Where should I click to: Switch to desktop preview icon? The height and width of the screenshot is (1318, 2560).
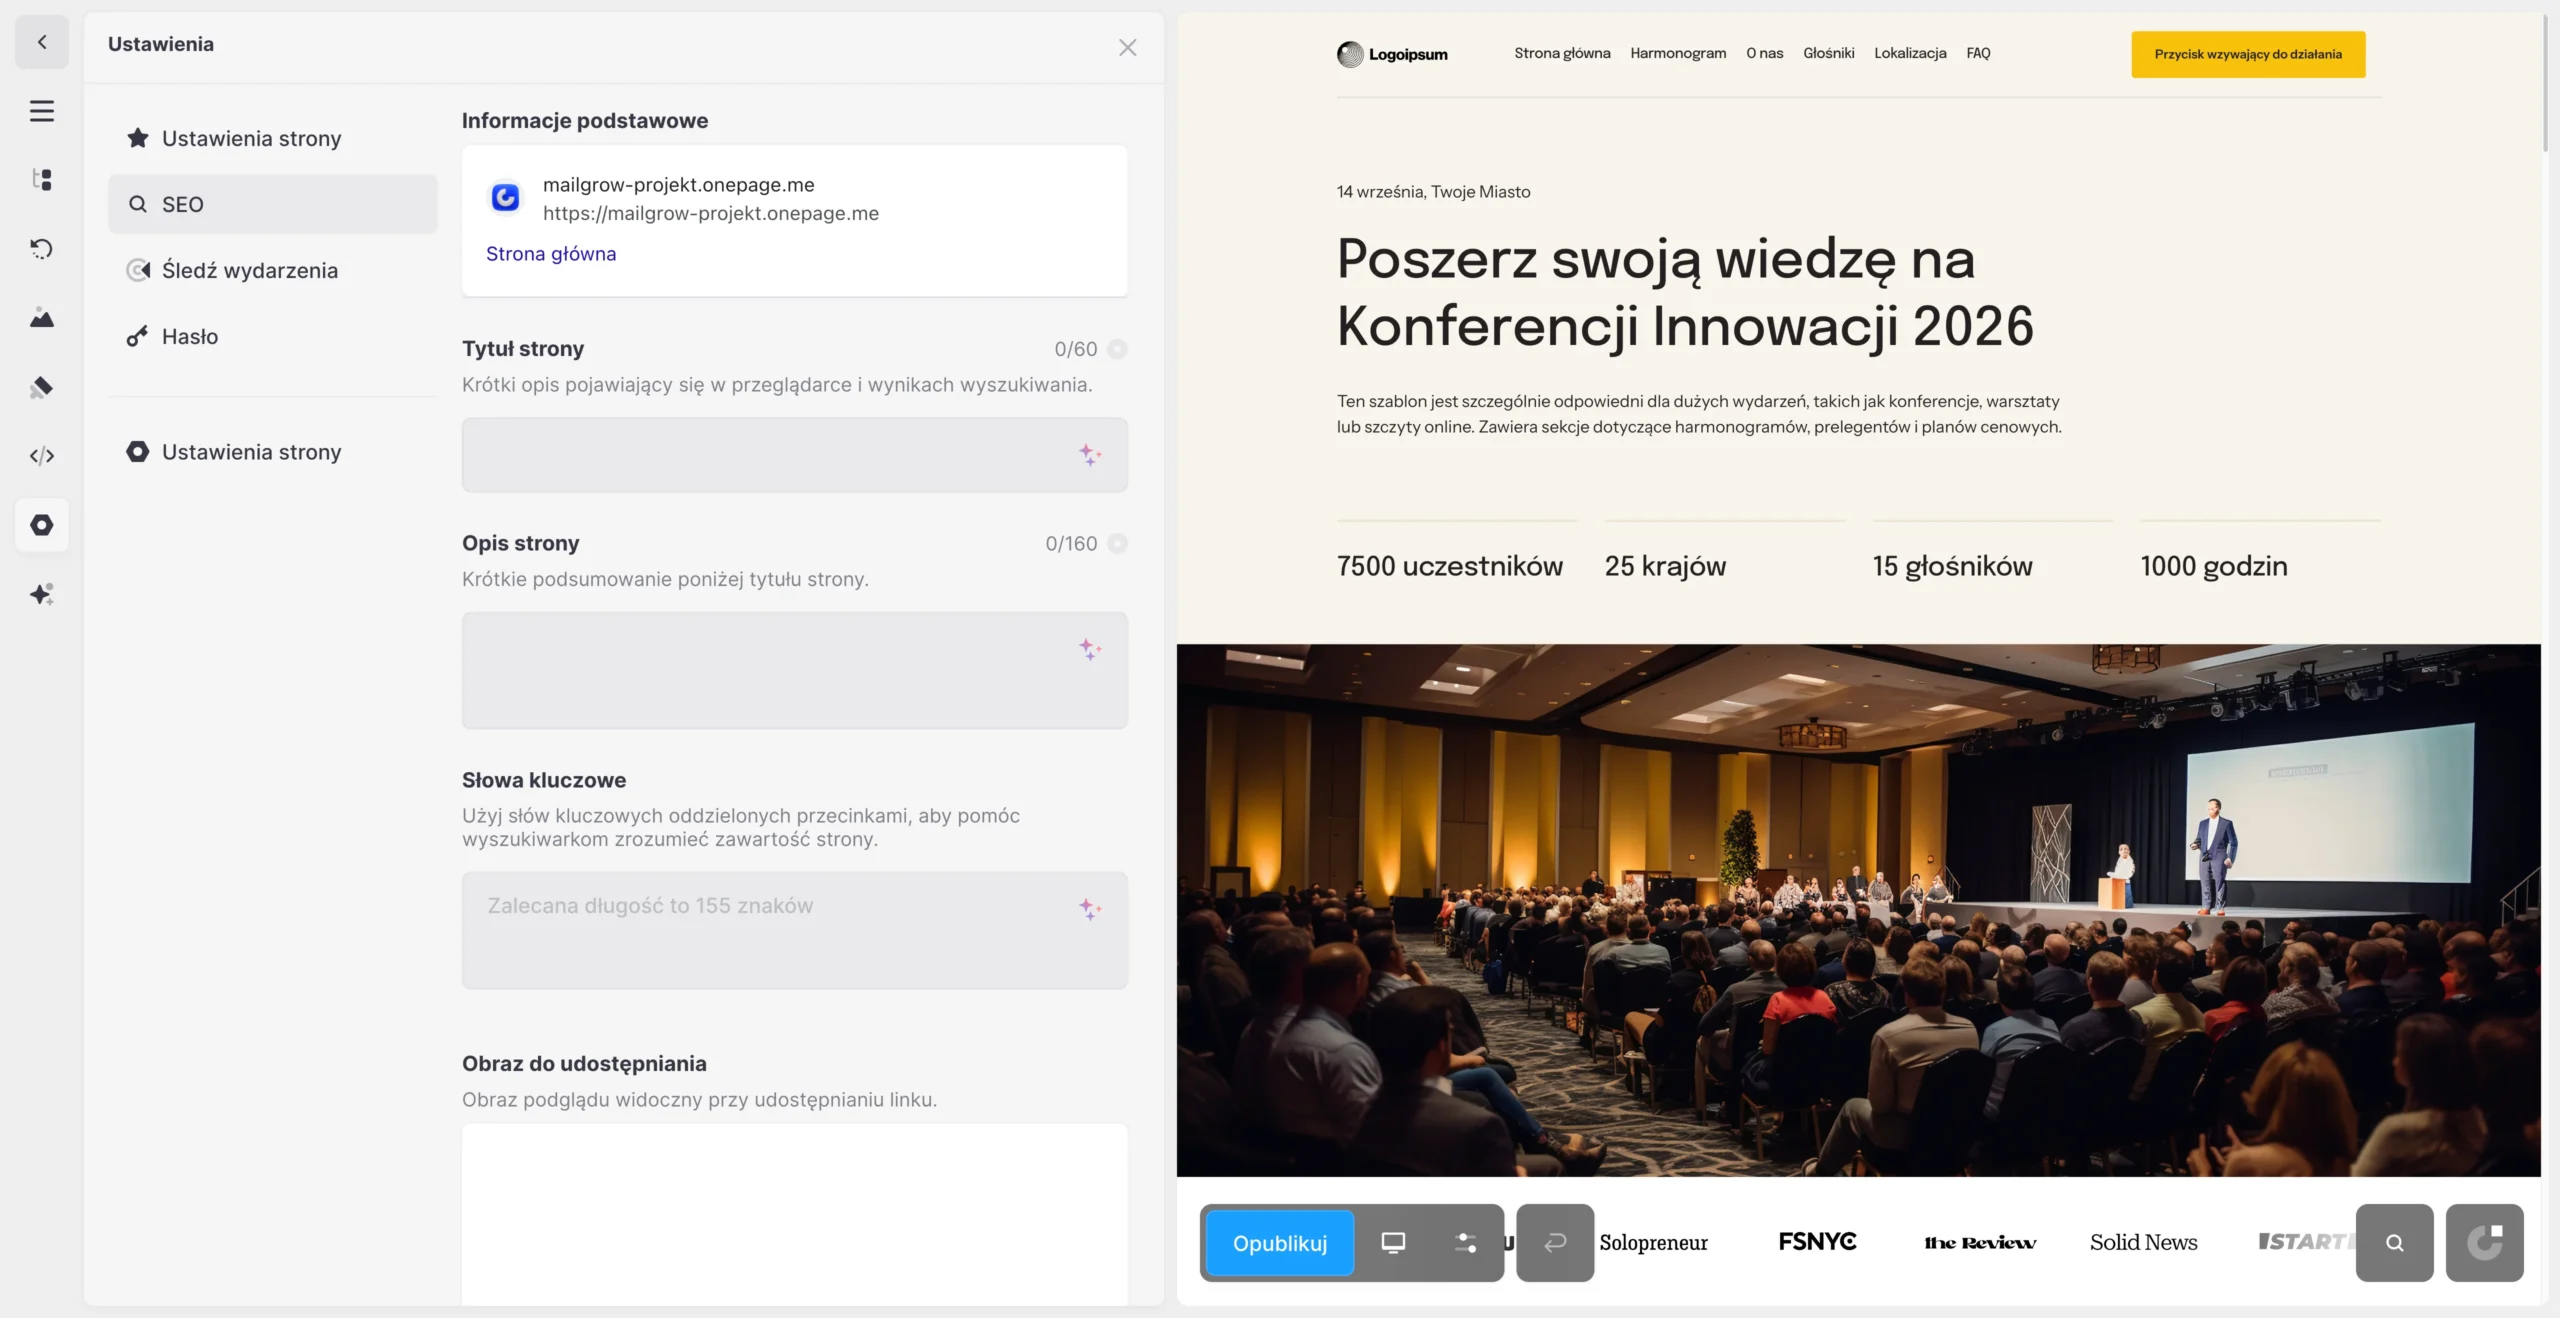point(1393,1243)
